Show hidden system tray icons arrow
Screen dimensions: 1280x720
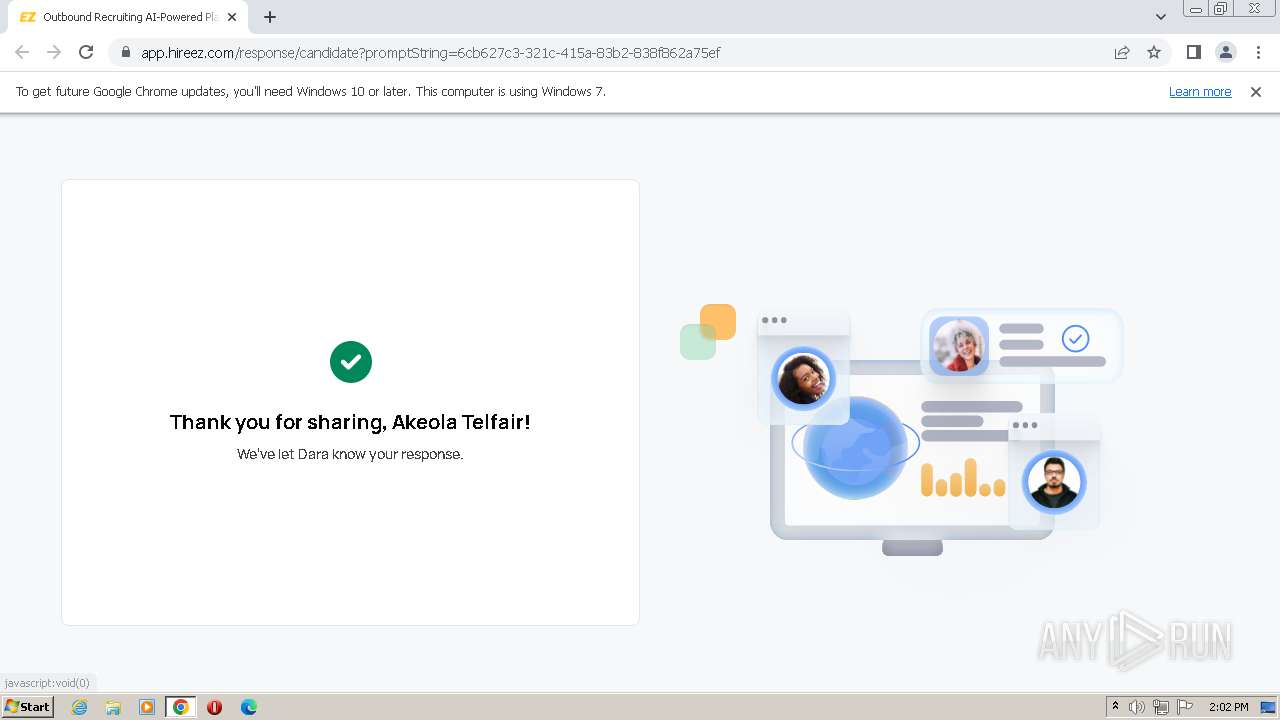[x=1115, y=707]
